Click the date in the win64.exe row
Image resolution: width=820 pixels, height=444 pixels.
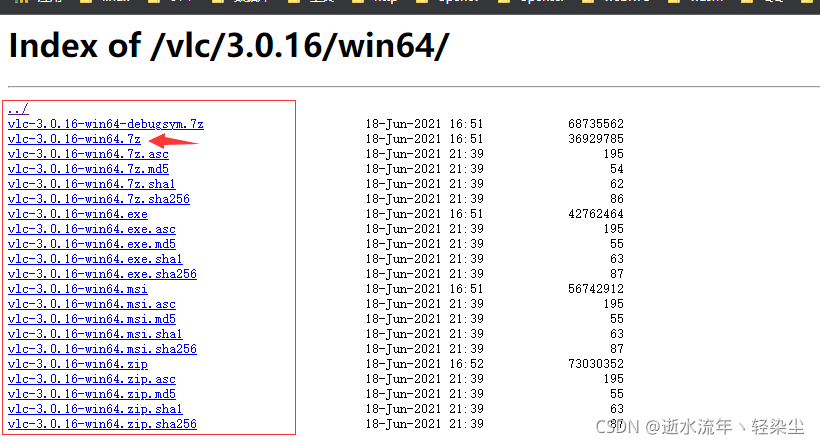[425, 214]
